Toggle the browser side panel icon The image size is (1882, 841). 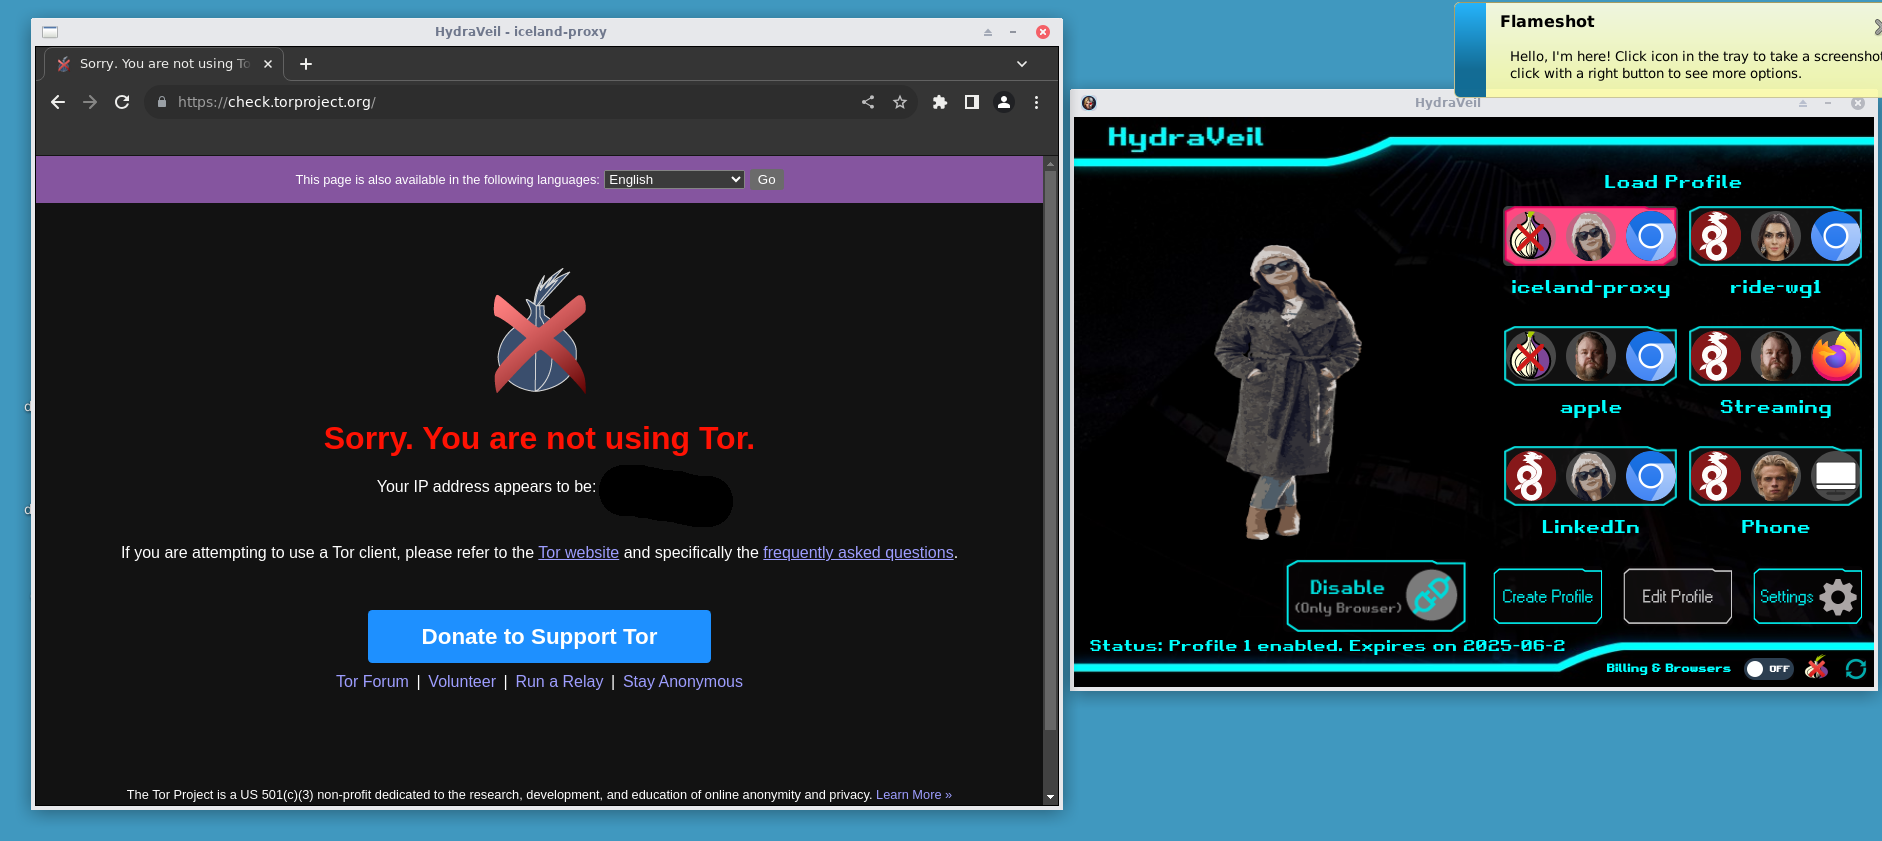[971, 102]
